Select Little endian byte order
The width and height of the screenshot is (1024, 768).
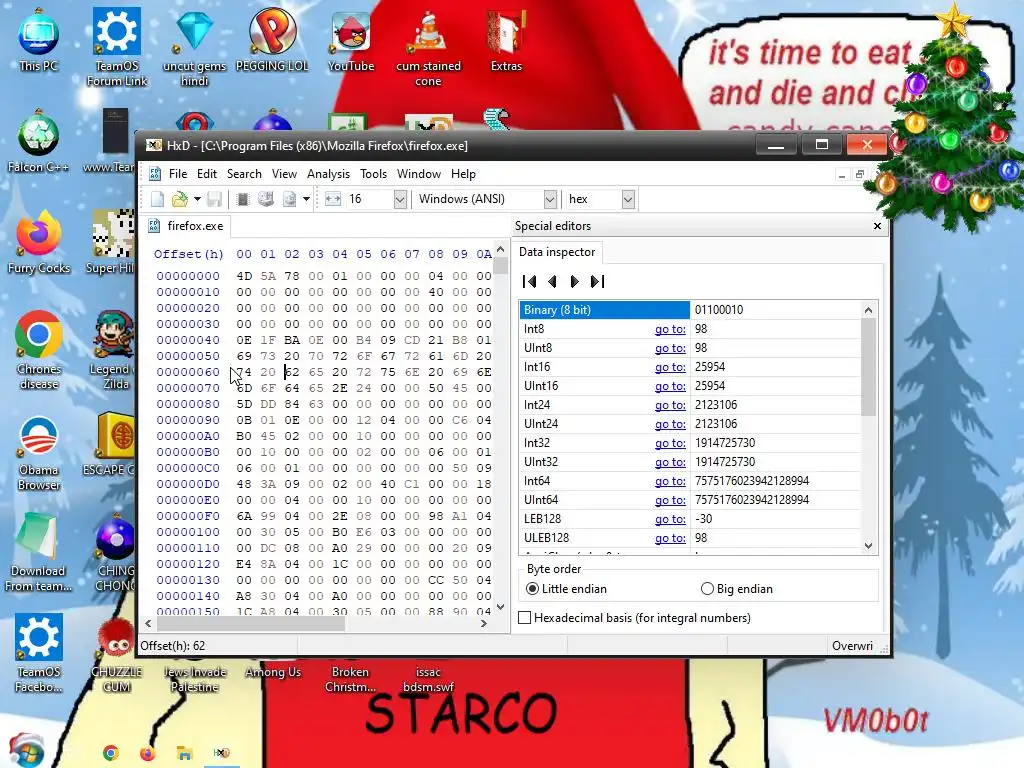pos(566,589)
